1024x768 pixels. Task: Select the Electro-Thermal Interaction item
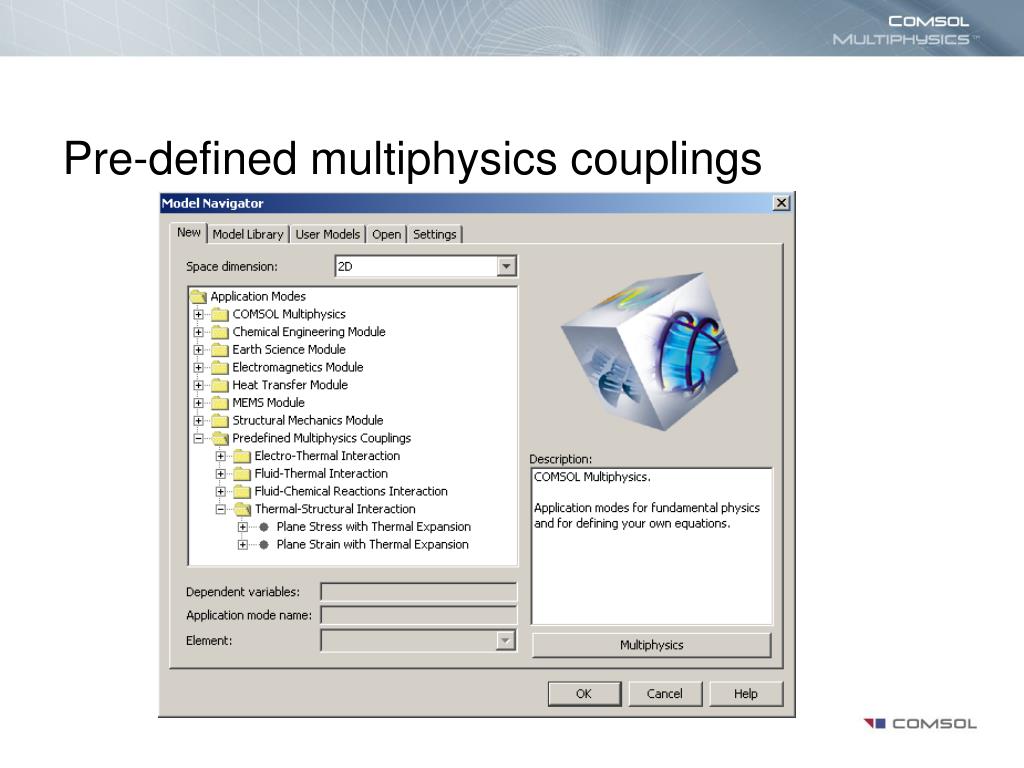[327, 456]
